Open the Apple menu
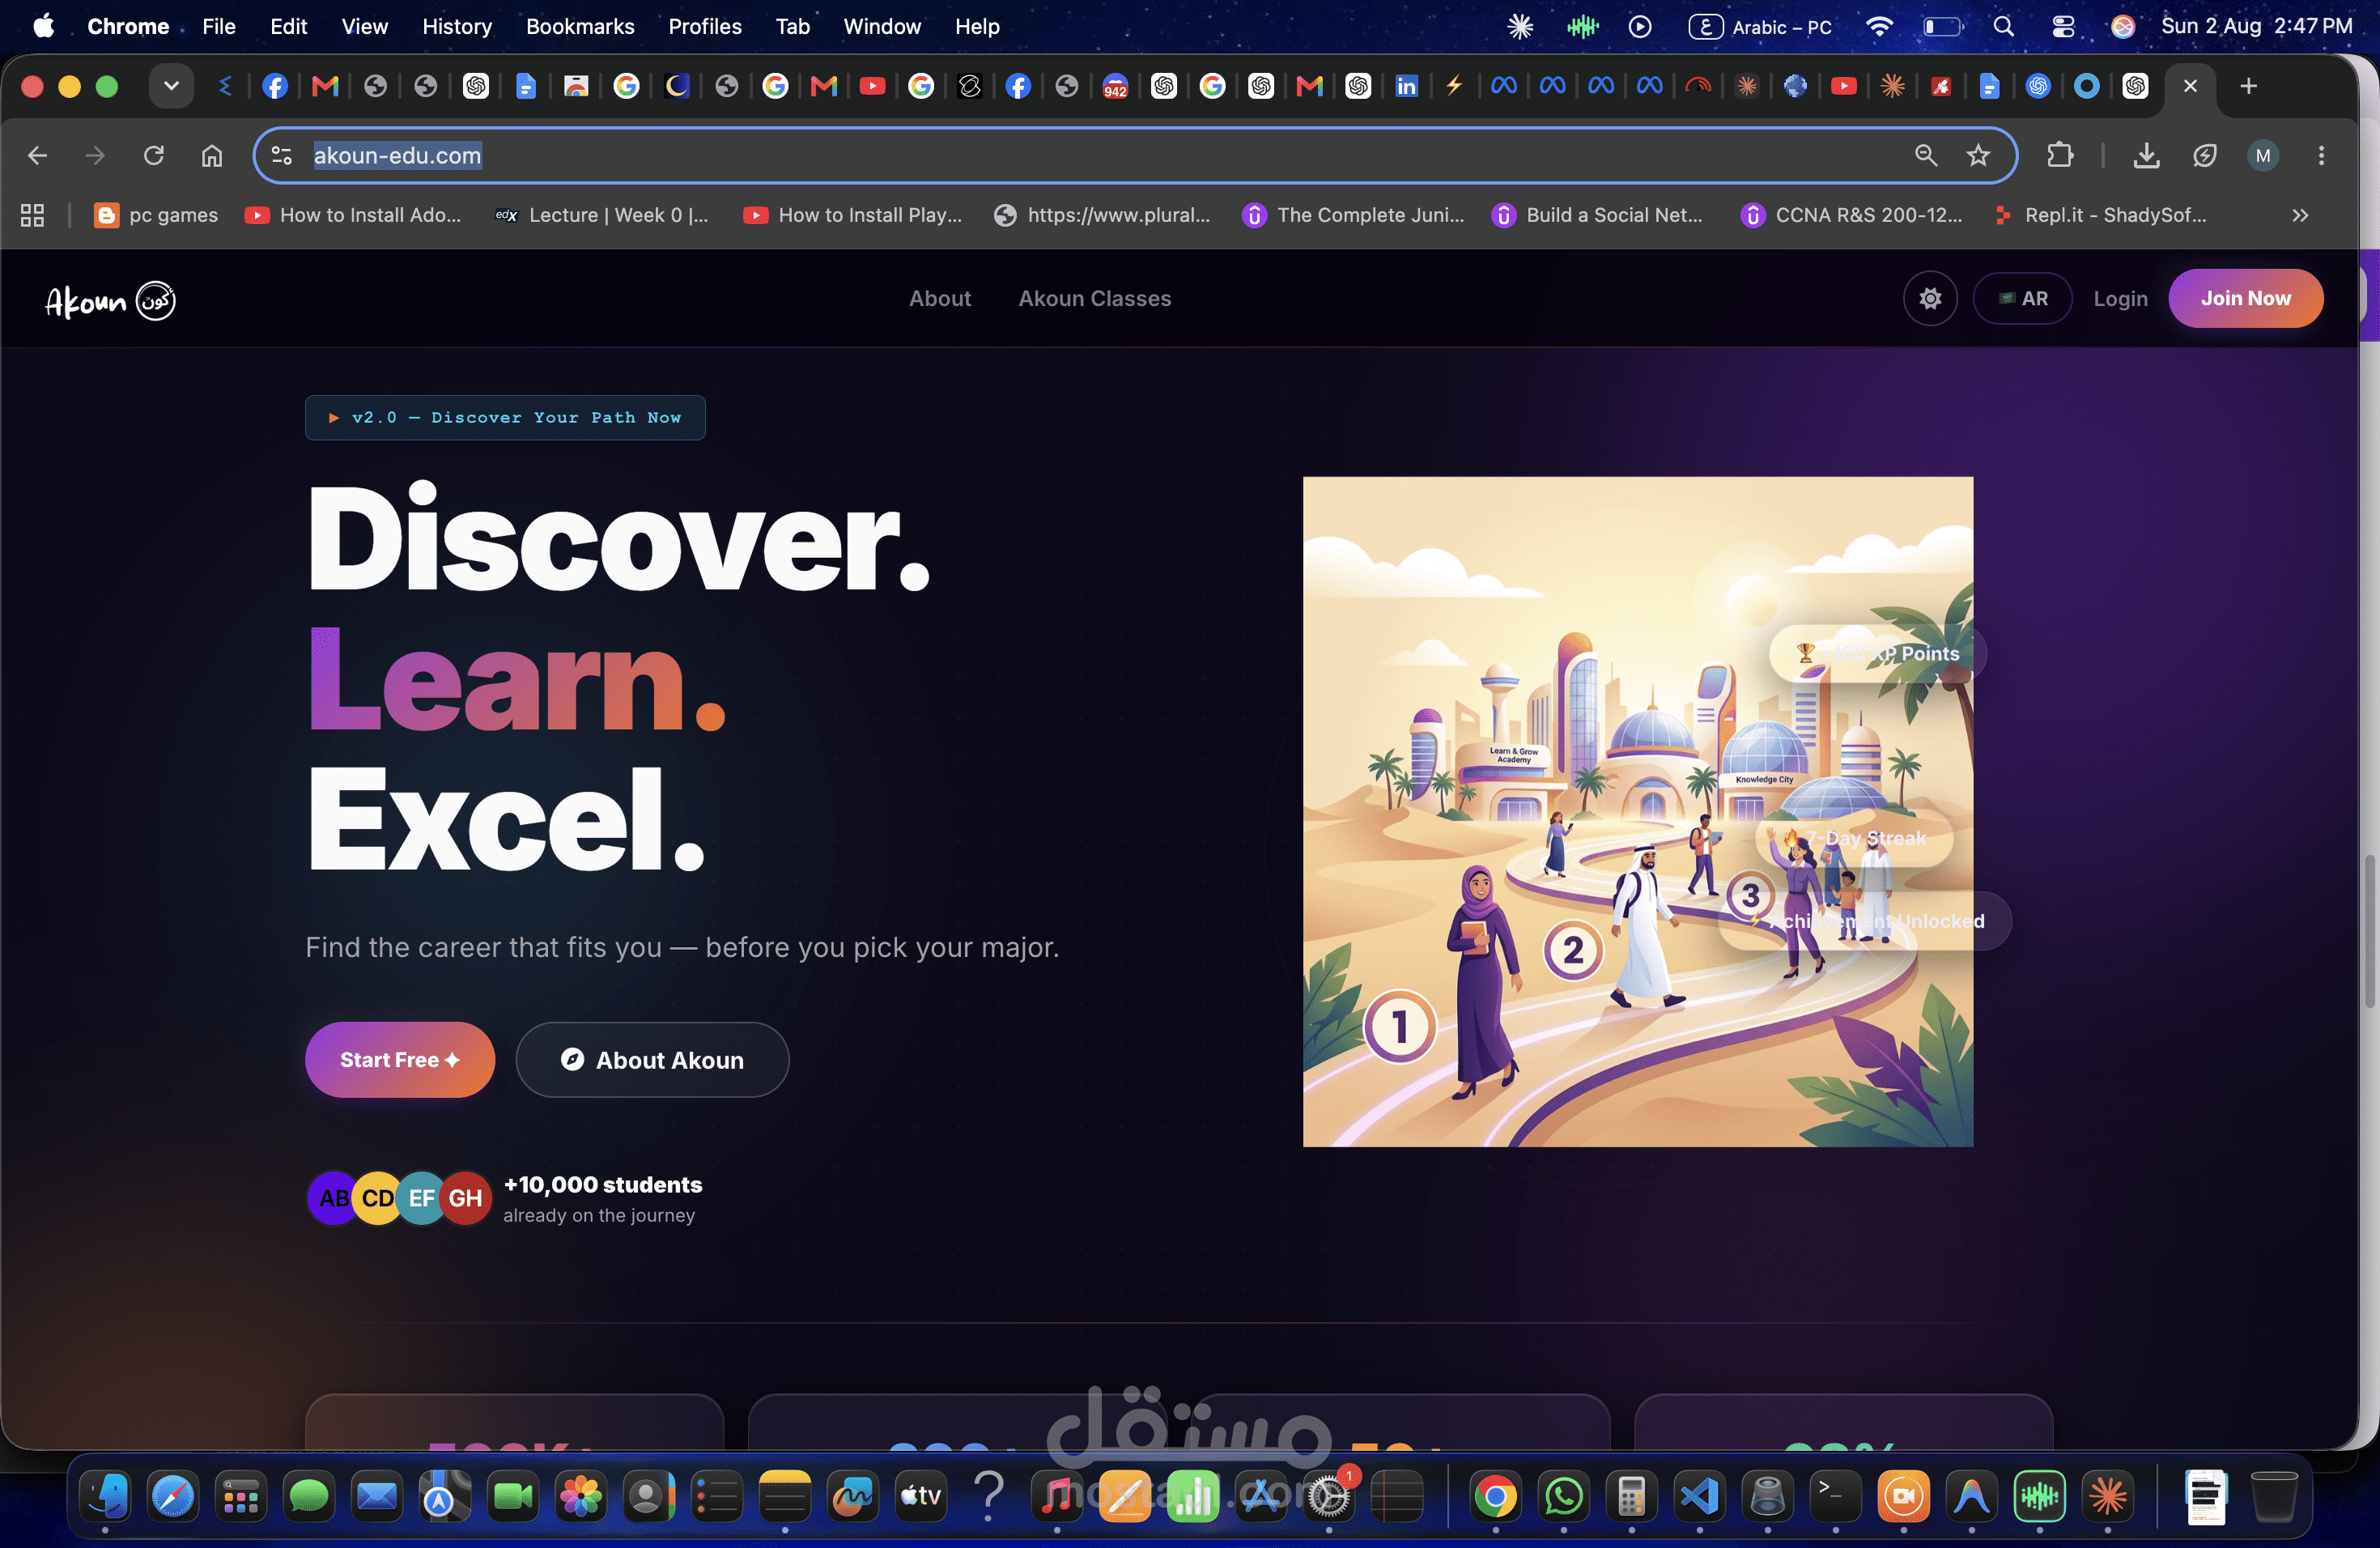Screen dimensions: 2380x1548 (x=43, y=27)
